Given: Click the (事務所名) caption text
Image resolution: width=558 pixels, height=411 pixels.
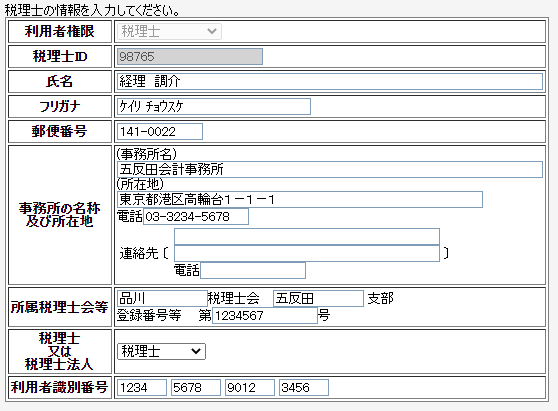Looking at the screenshot, I should click(147, 154).
